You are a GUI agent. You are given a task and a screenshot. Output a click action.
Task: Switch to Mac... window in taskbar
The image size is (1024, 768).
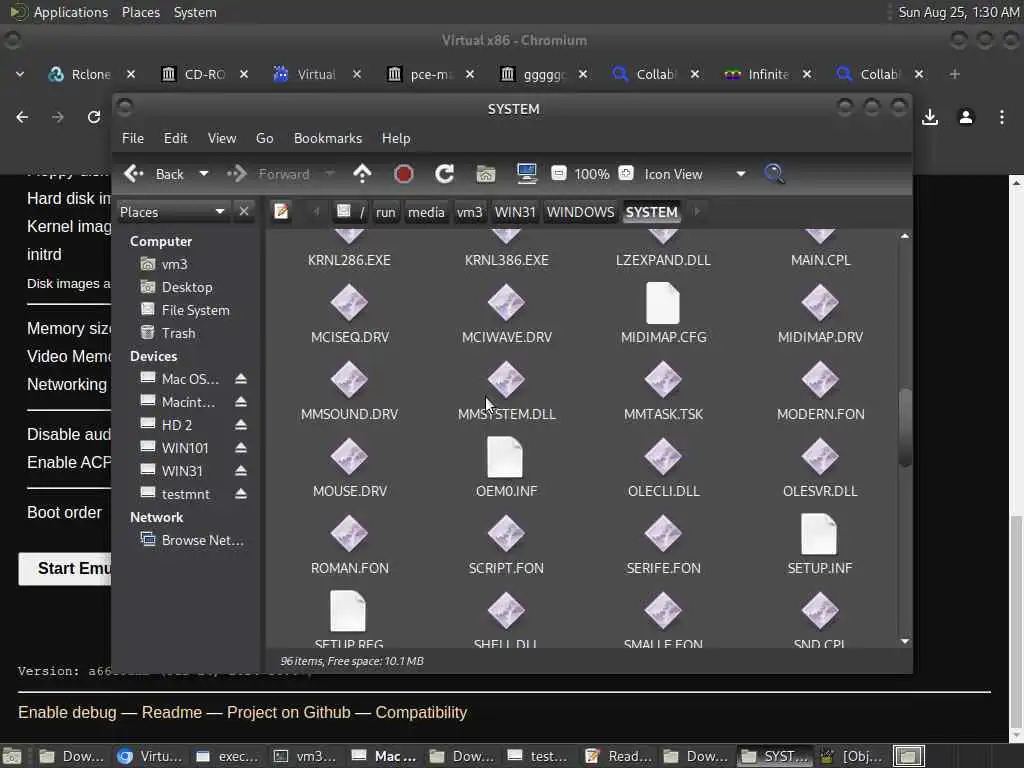[x=385, y=756]
